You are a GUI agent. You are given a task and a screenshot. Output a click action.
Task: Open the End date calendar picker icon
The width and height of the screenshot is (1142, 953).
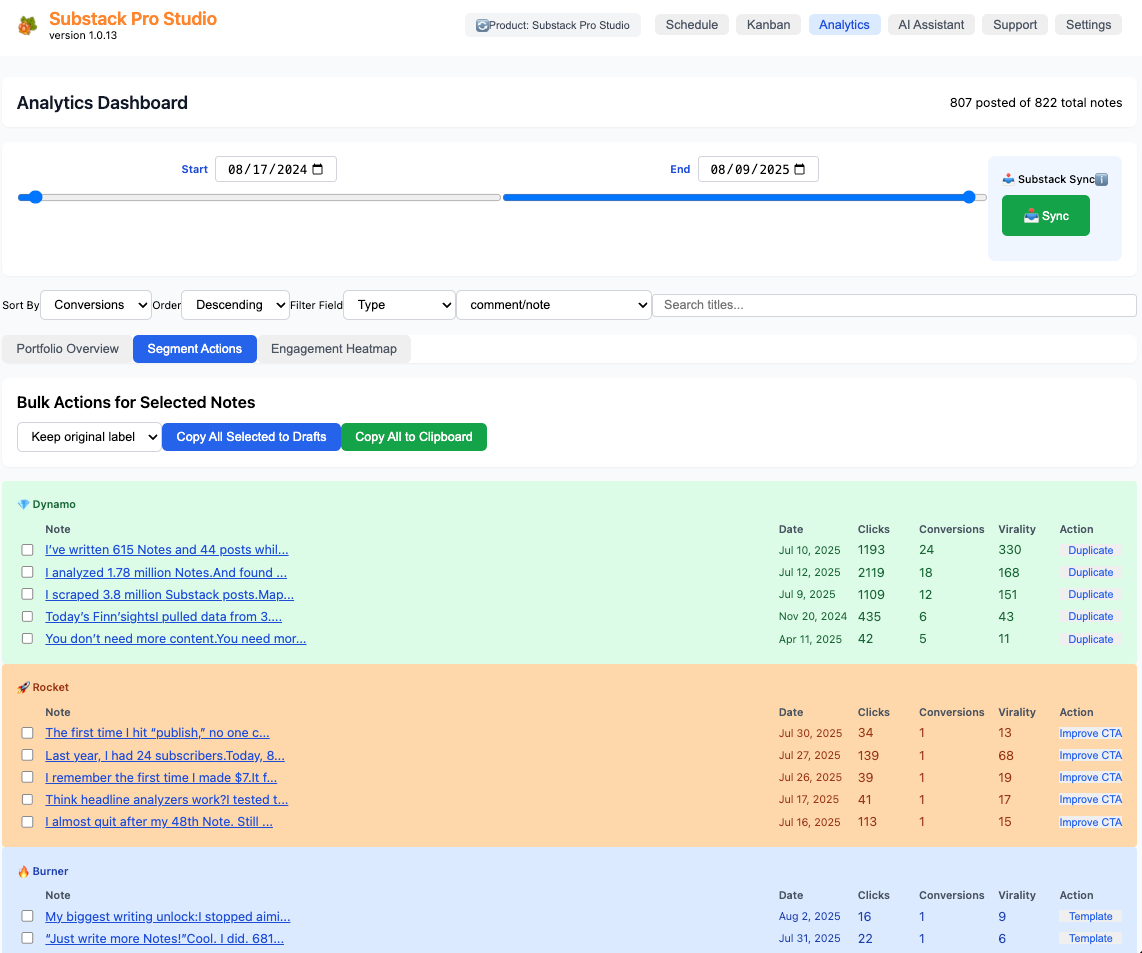point(800,169)
